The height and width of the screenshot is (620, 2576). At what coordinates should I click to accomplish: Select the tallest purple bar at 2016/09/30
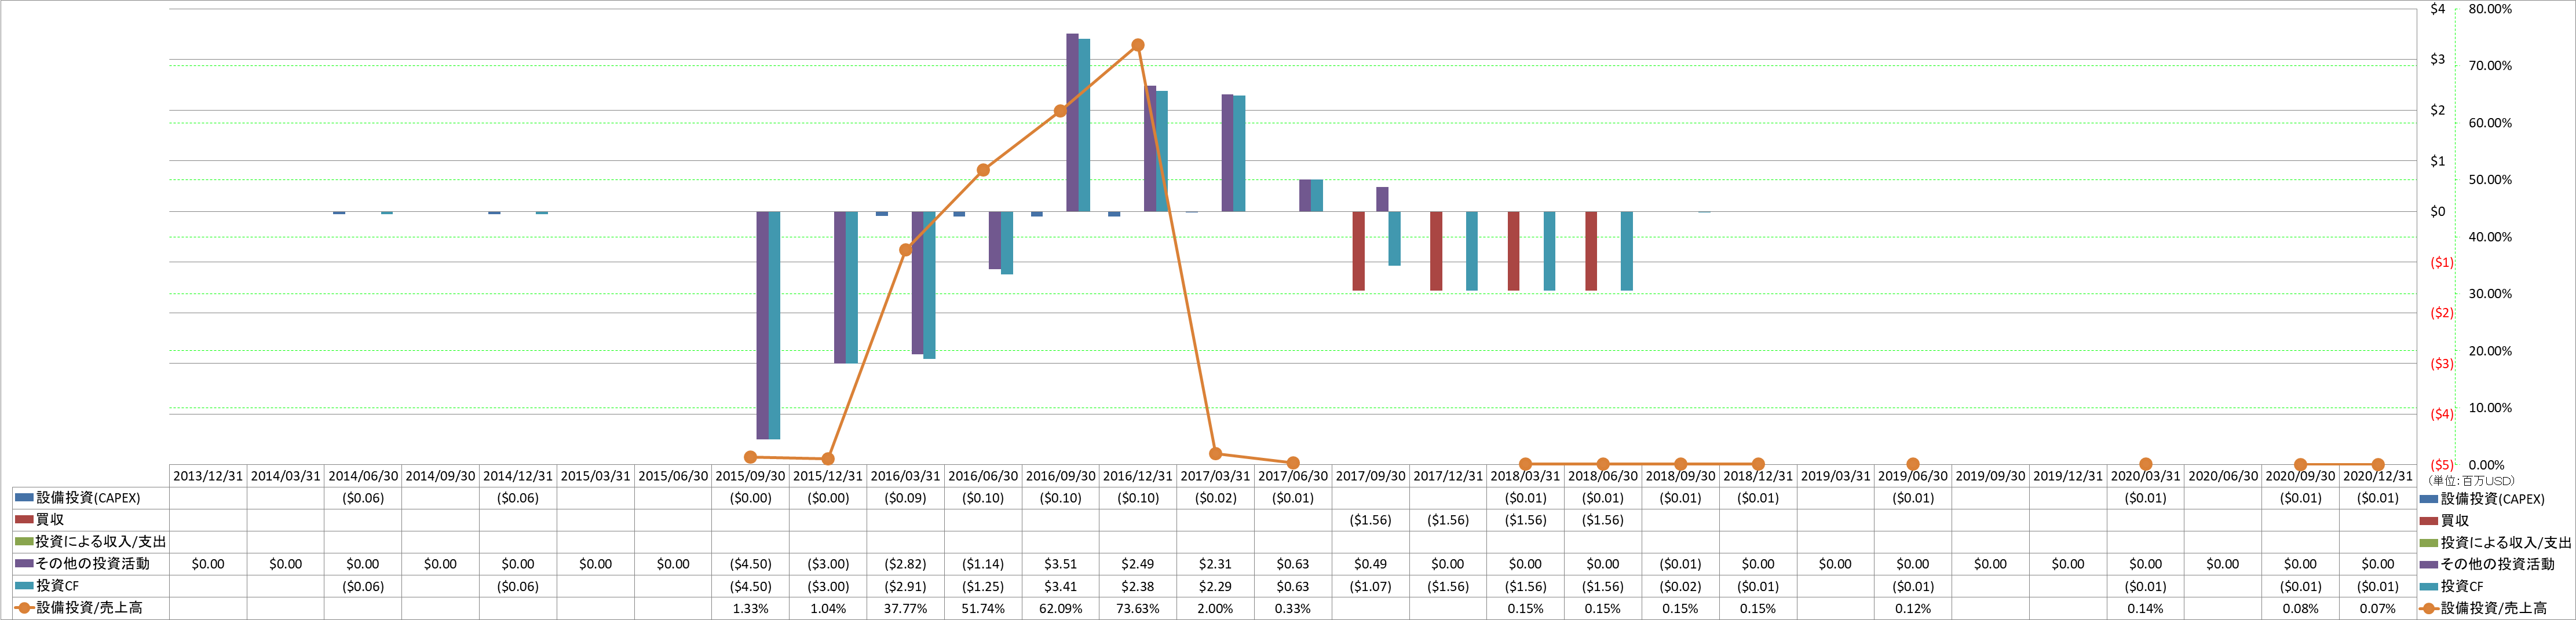tap(1072, 122)
